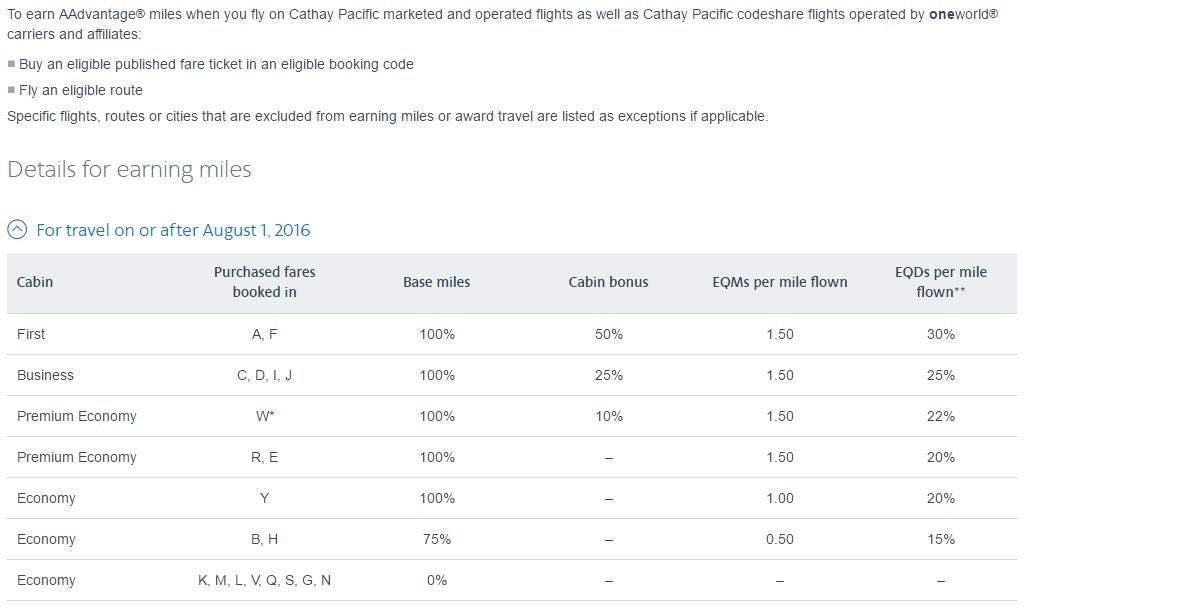Viewport: 1183px width, 611px height.
Task: Select the "EQMs per mile flown" header
Action: [x=779, y=282]
